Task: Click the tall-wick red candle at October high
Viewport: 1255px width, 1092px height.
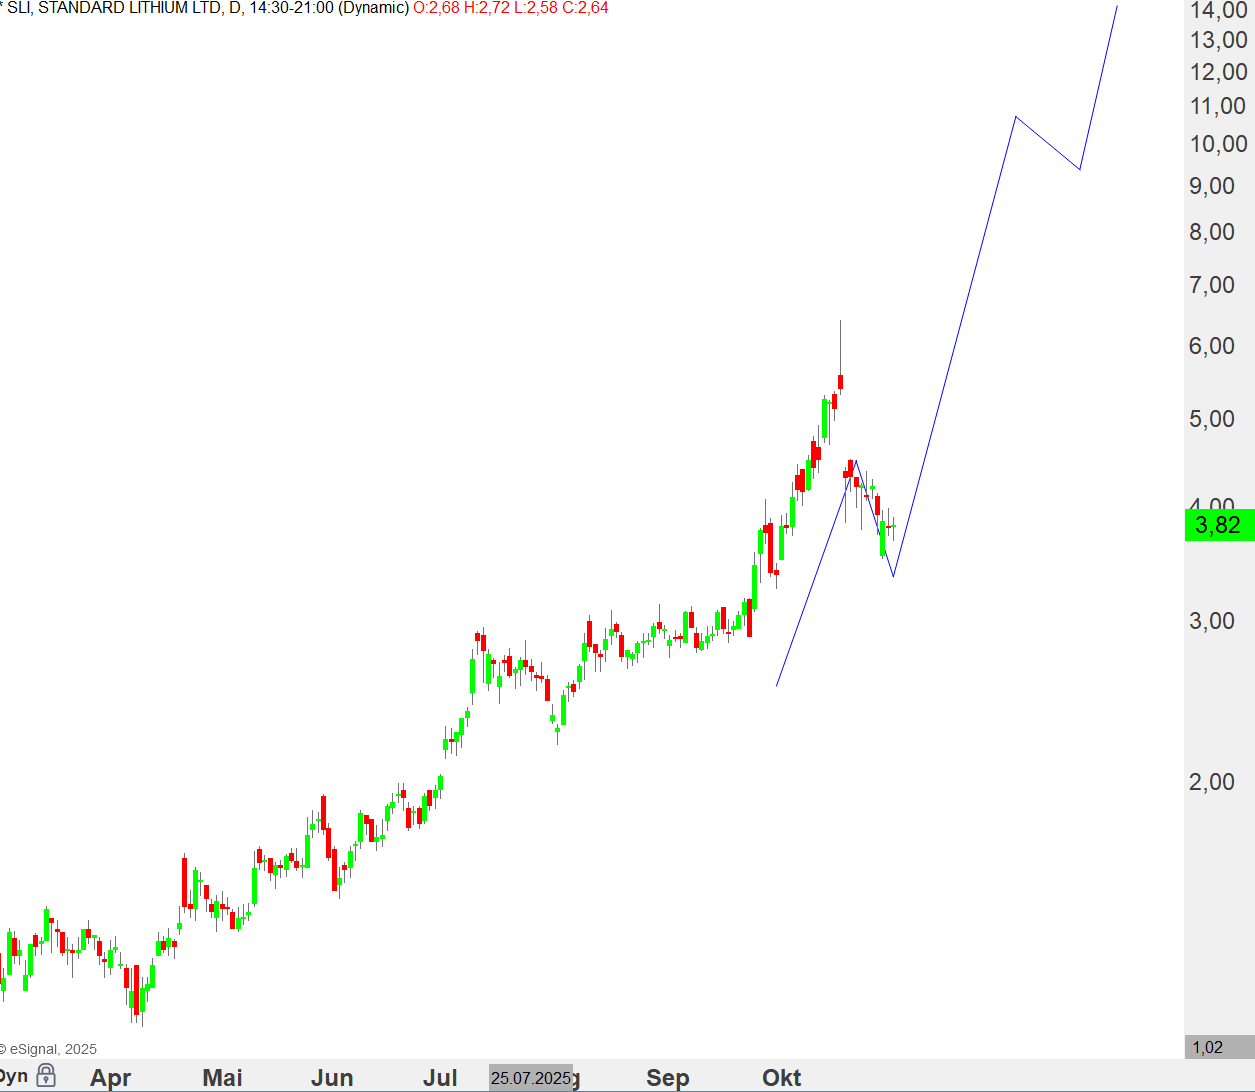Action: pyautogui.click(x=841, y=381)
